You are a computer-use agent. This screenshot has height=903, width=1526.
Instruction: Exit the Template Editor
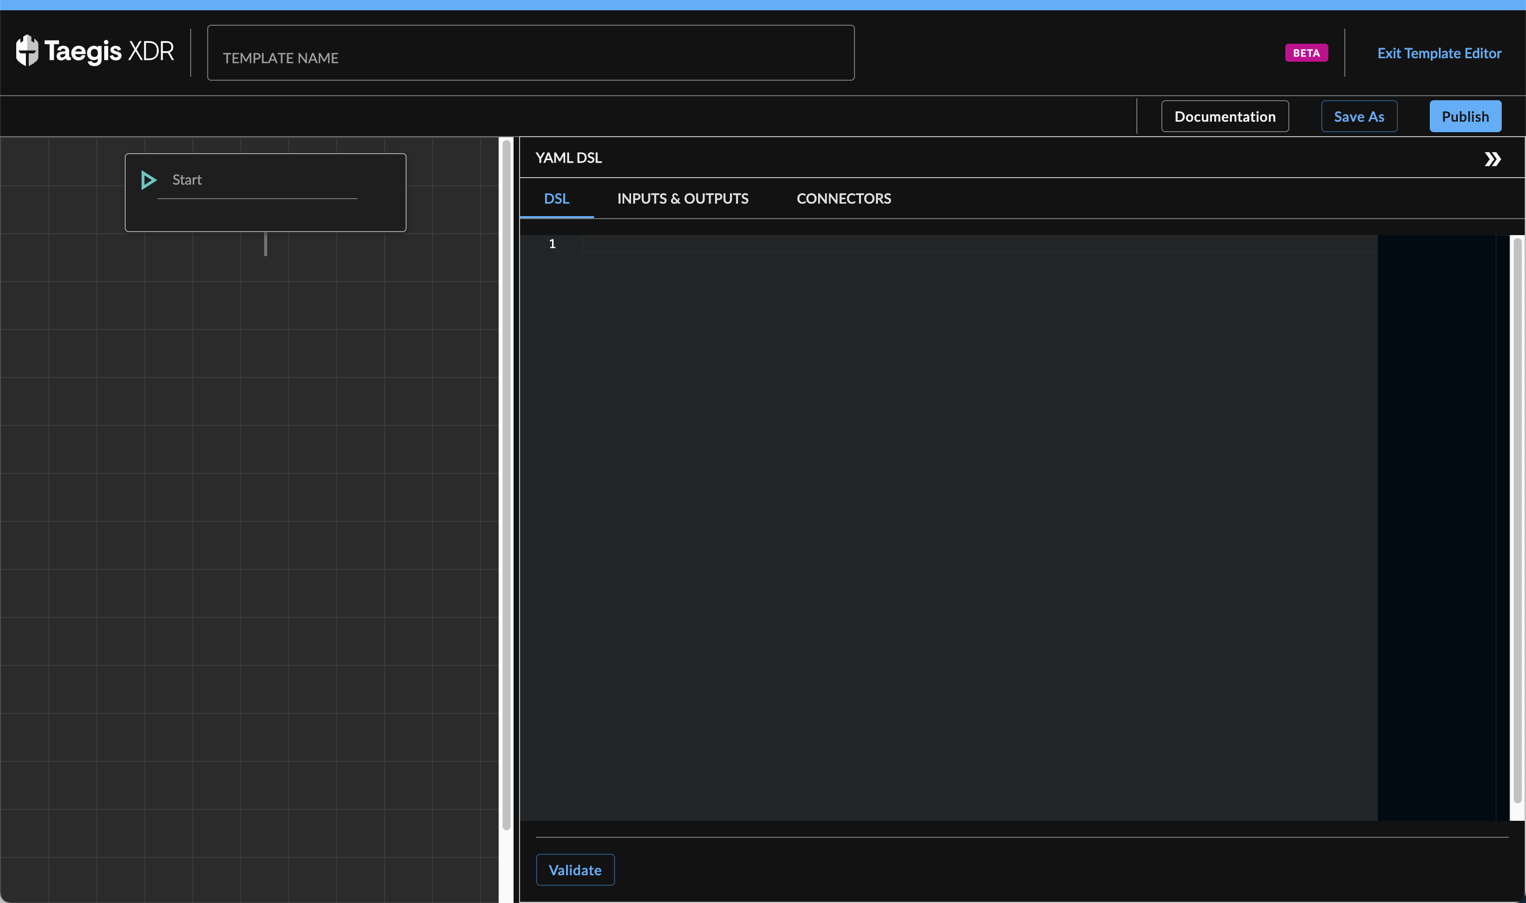[x=1439, y=53]
